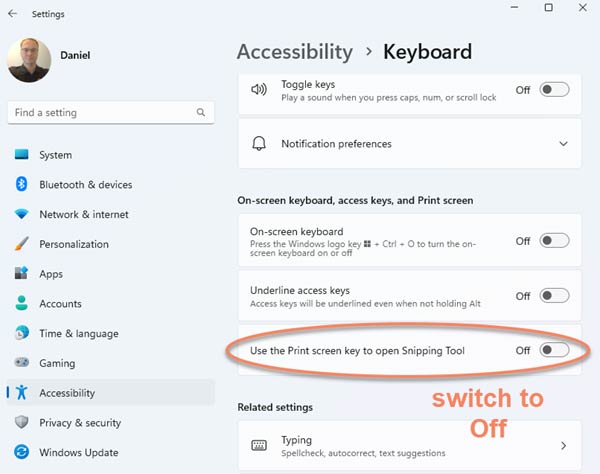Expand the Notification preferences chevron
This screenshot has height=474, width=600.
[x=563, y=144]
